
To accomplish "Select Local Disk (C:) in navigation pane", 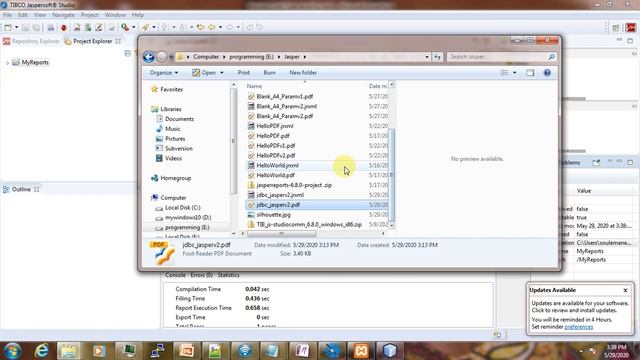I will coord(182,208).
